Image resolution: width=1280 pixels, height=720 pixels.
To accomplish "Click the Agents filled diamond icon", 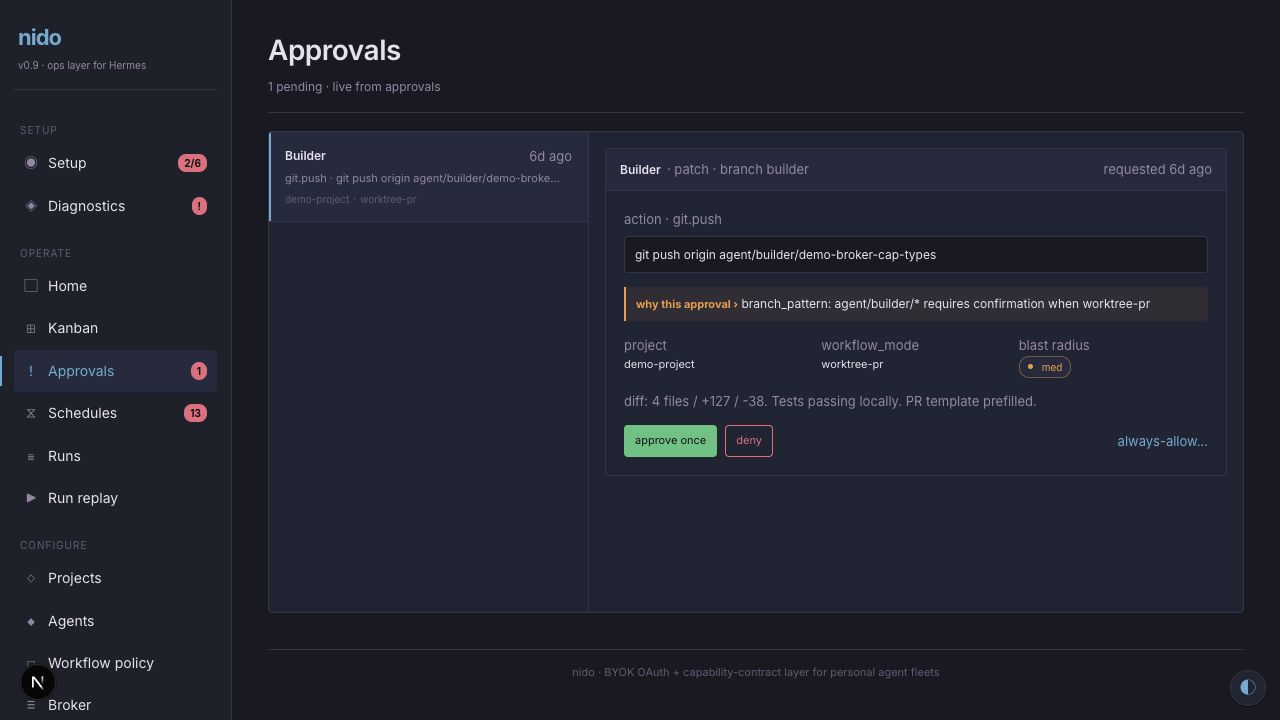I will [31, 621].
